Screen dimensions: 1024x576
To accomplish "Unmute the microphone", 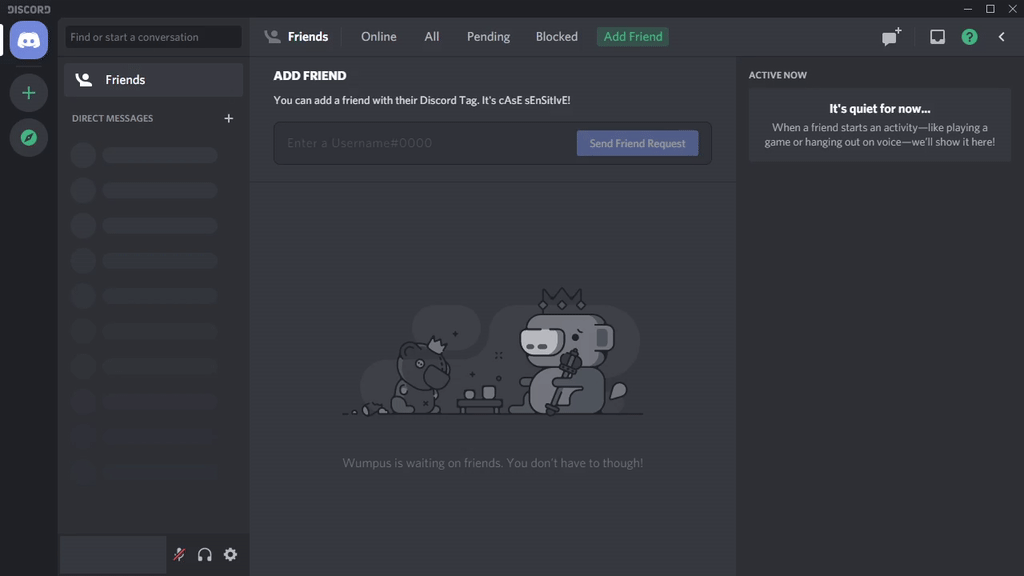I will (x=179, y=554).
